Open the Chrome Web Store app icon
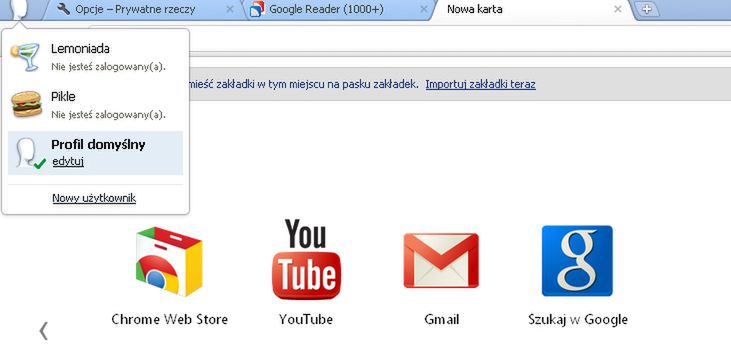This screenshot has height=361, width=731. tap(169, 261)
